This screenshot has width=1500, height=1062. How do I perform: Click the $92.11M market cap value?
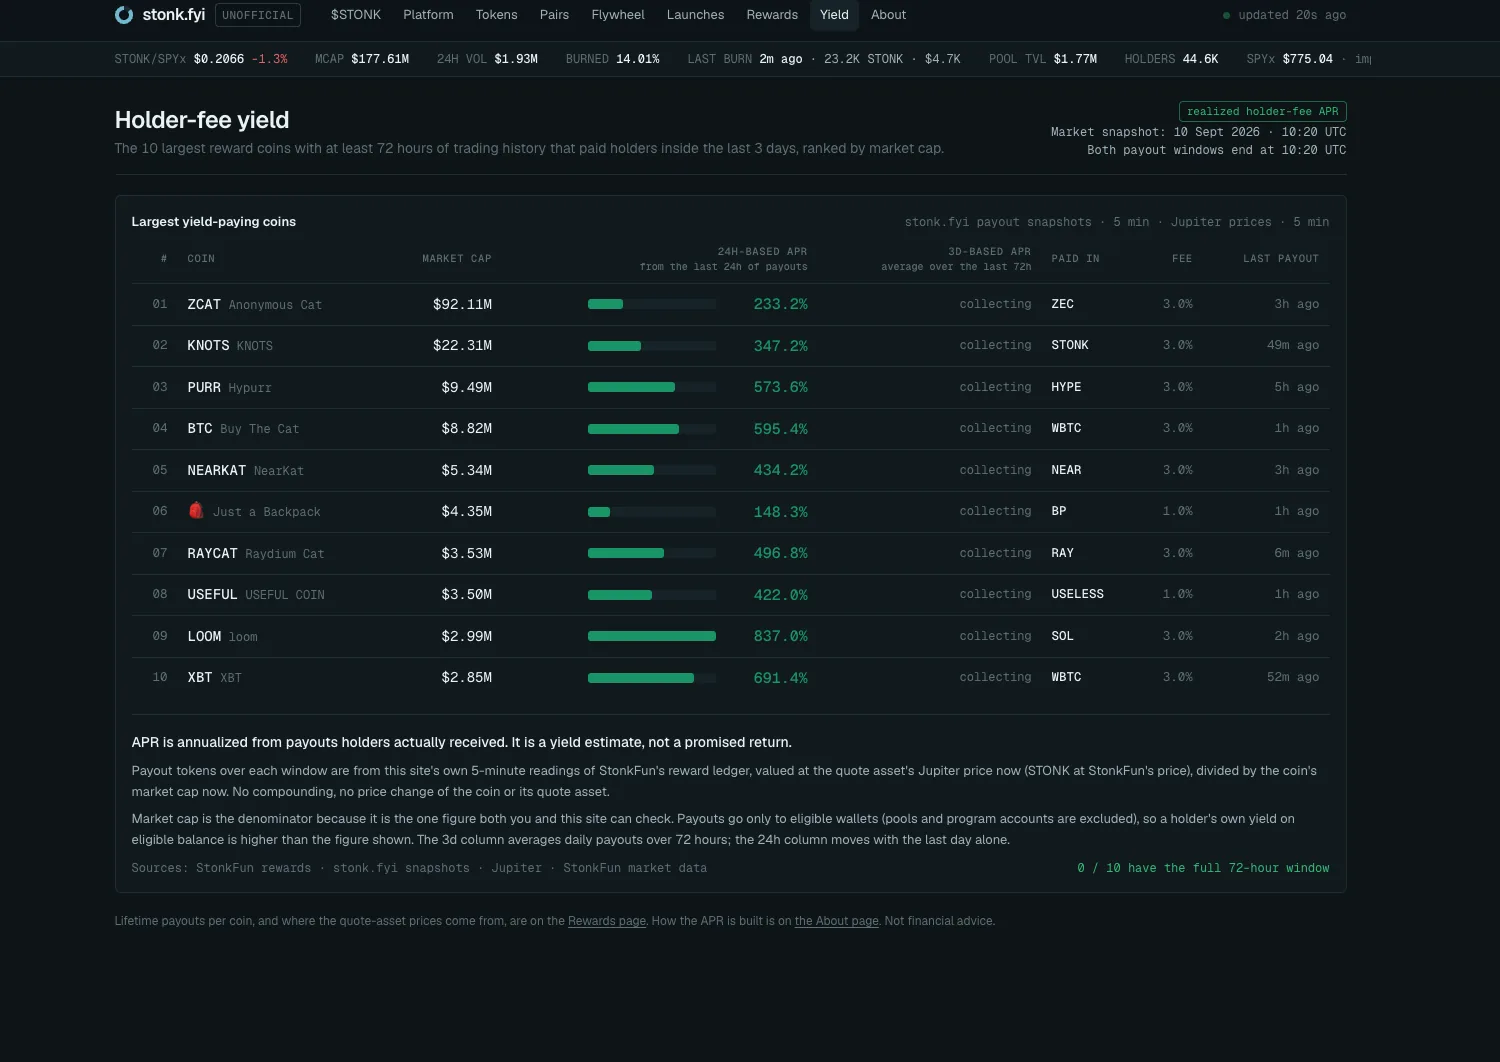tap(462, 304)
